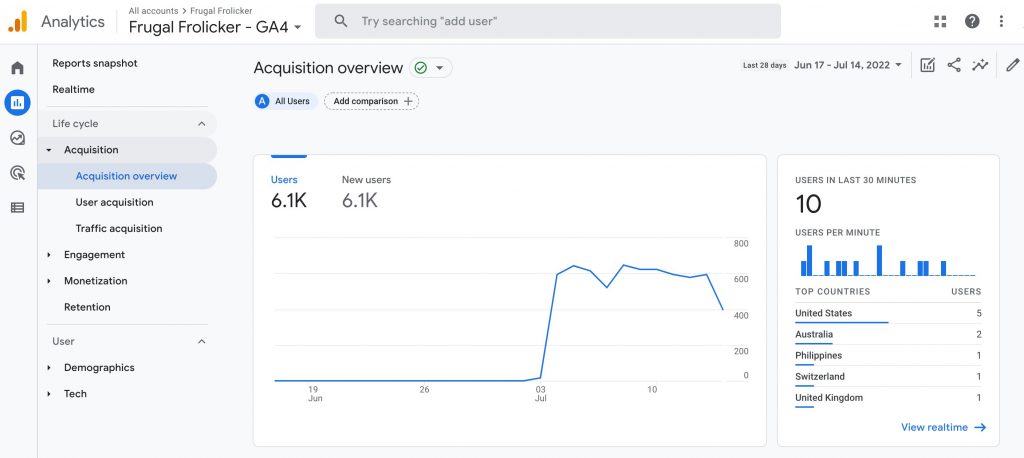Collapse the Acquisition tree arrow
The image size is (1024, 458).
pos(49,150)
